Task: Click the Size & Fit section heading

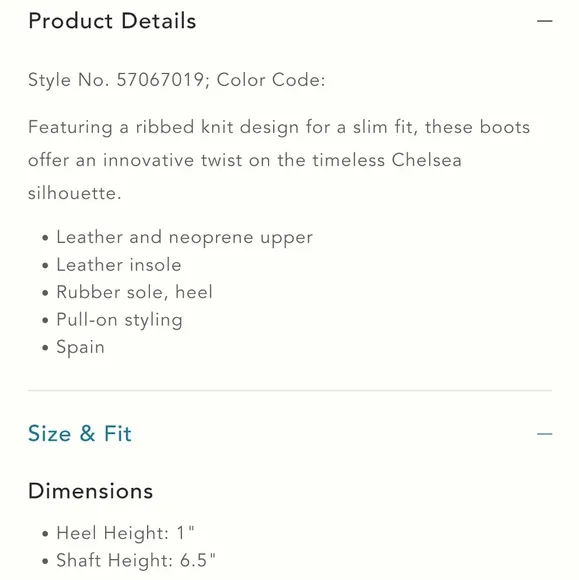Action: 80,433
